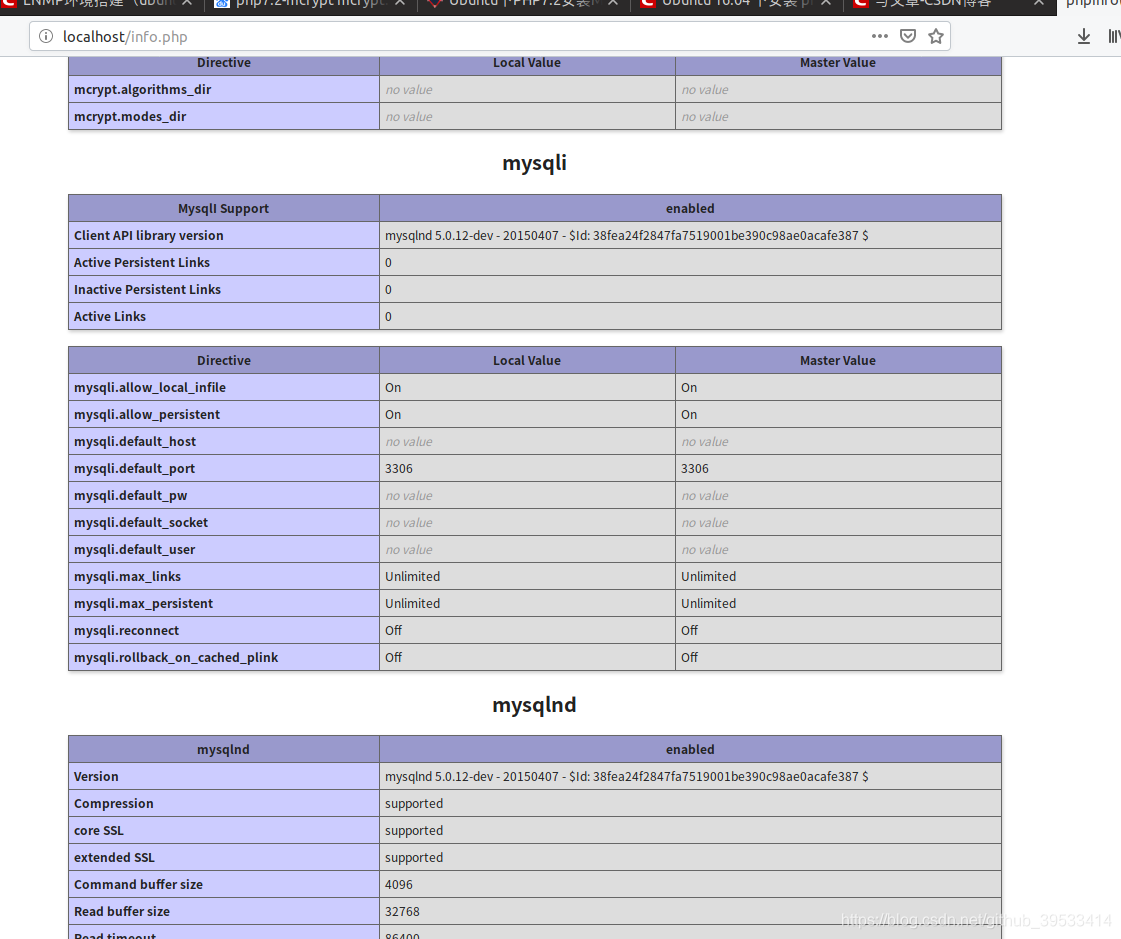This screenshot has height=939, width=1121.
Task: Click master value 3306 for mysqli.default_port
Action: pos(695,468)
